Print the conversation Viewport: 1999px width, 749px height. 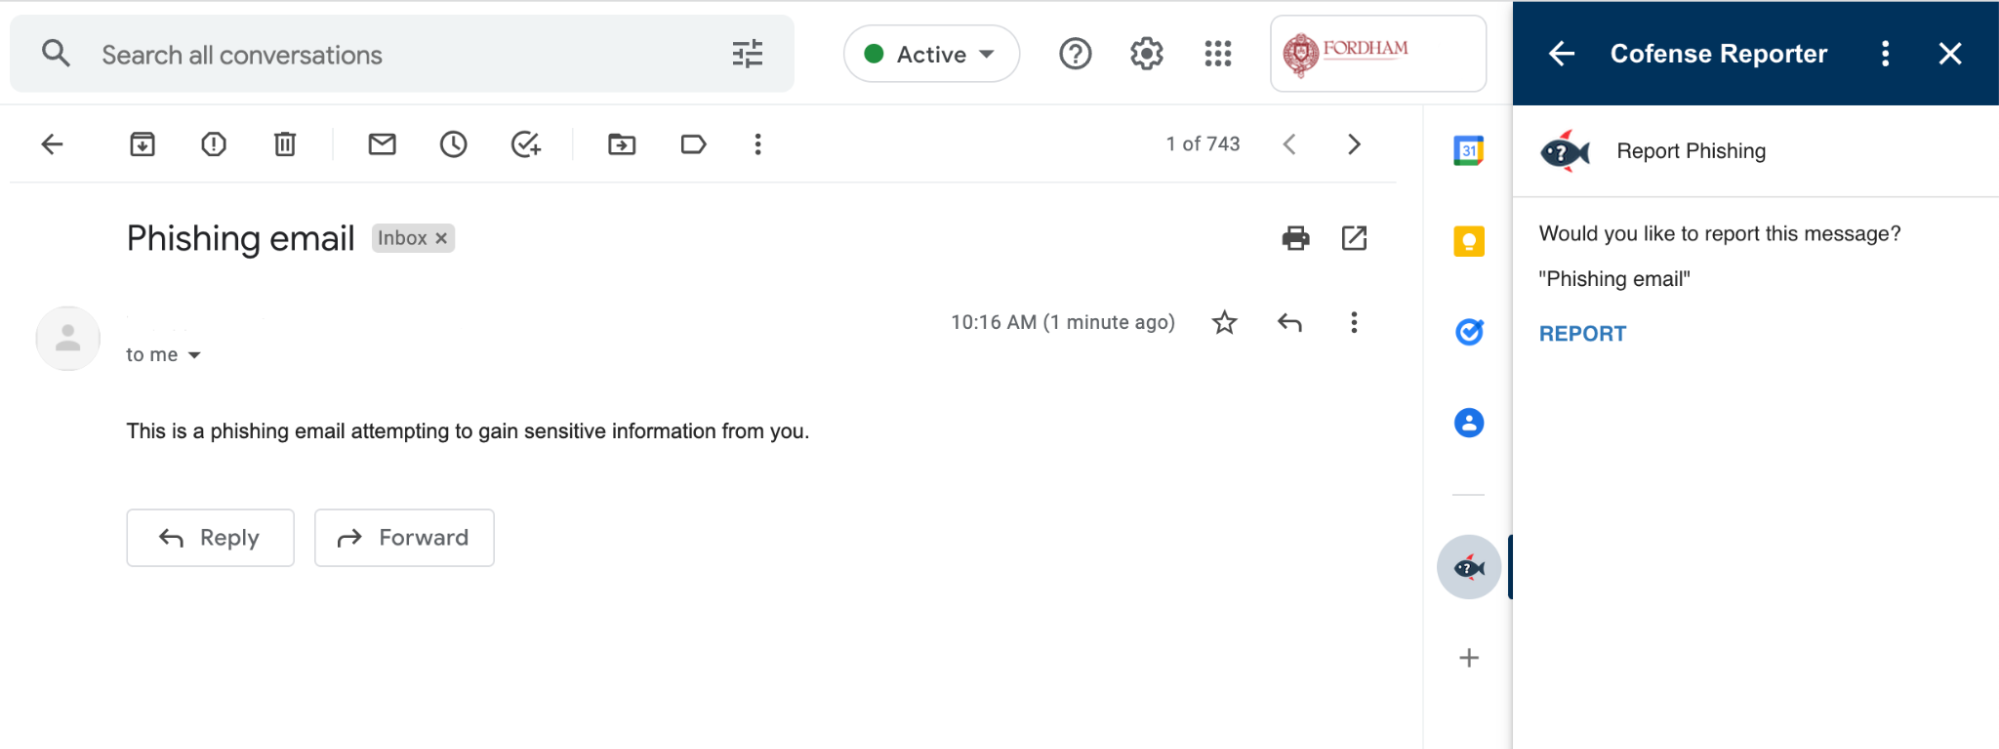point(1296,238)
